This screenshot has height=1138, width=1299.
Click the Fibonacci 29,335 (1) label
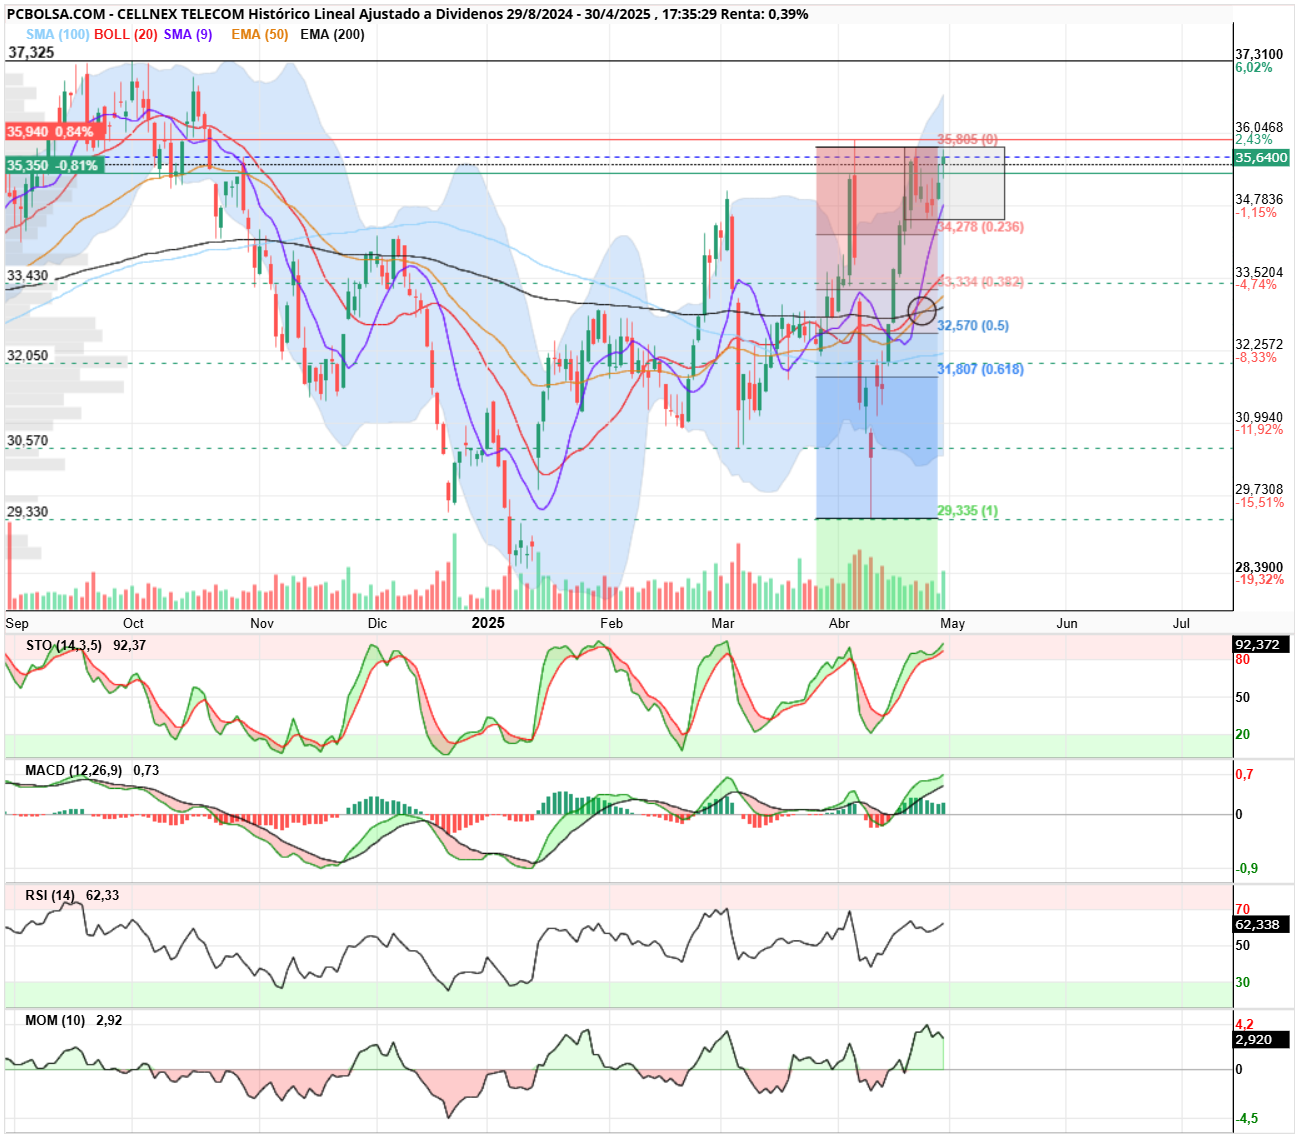point(967,511)
